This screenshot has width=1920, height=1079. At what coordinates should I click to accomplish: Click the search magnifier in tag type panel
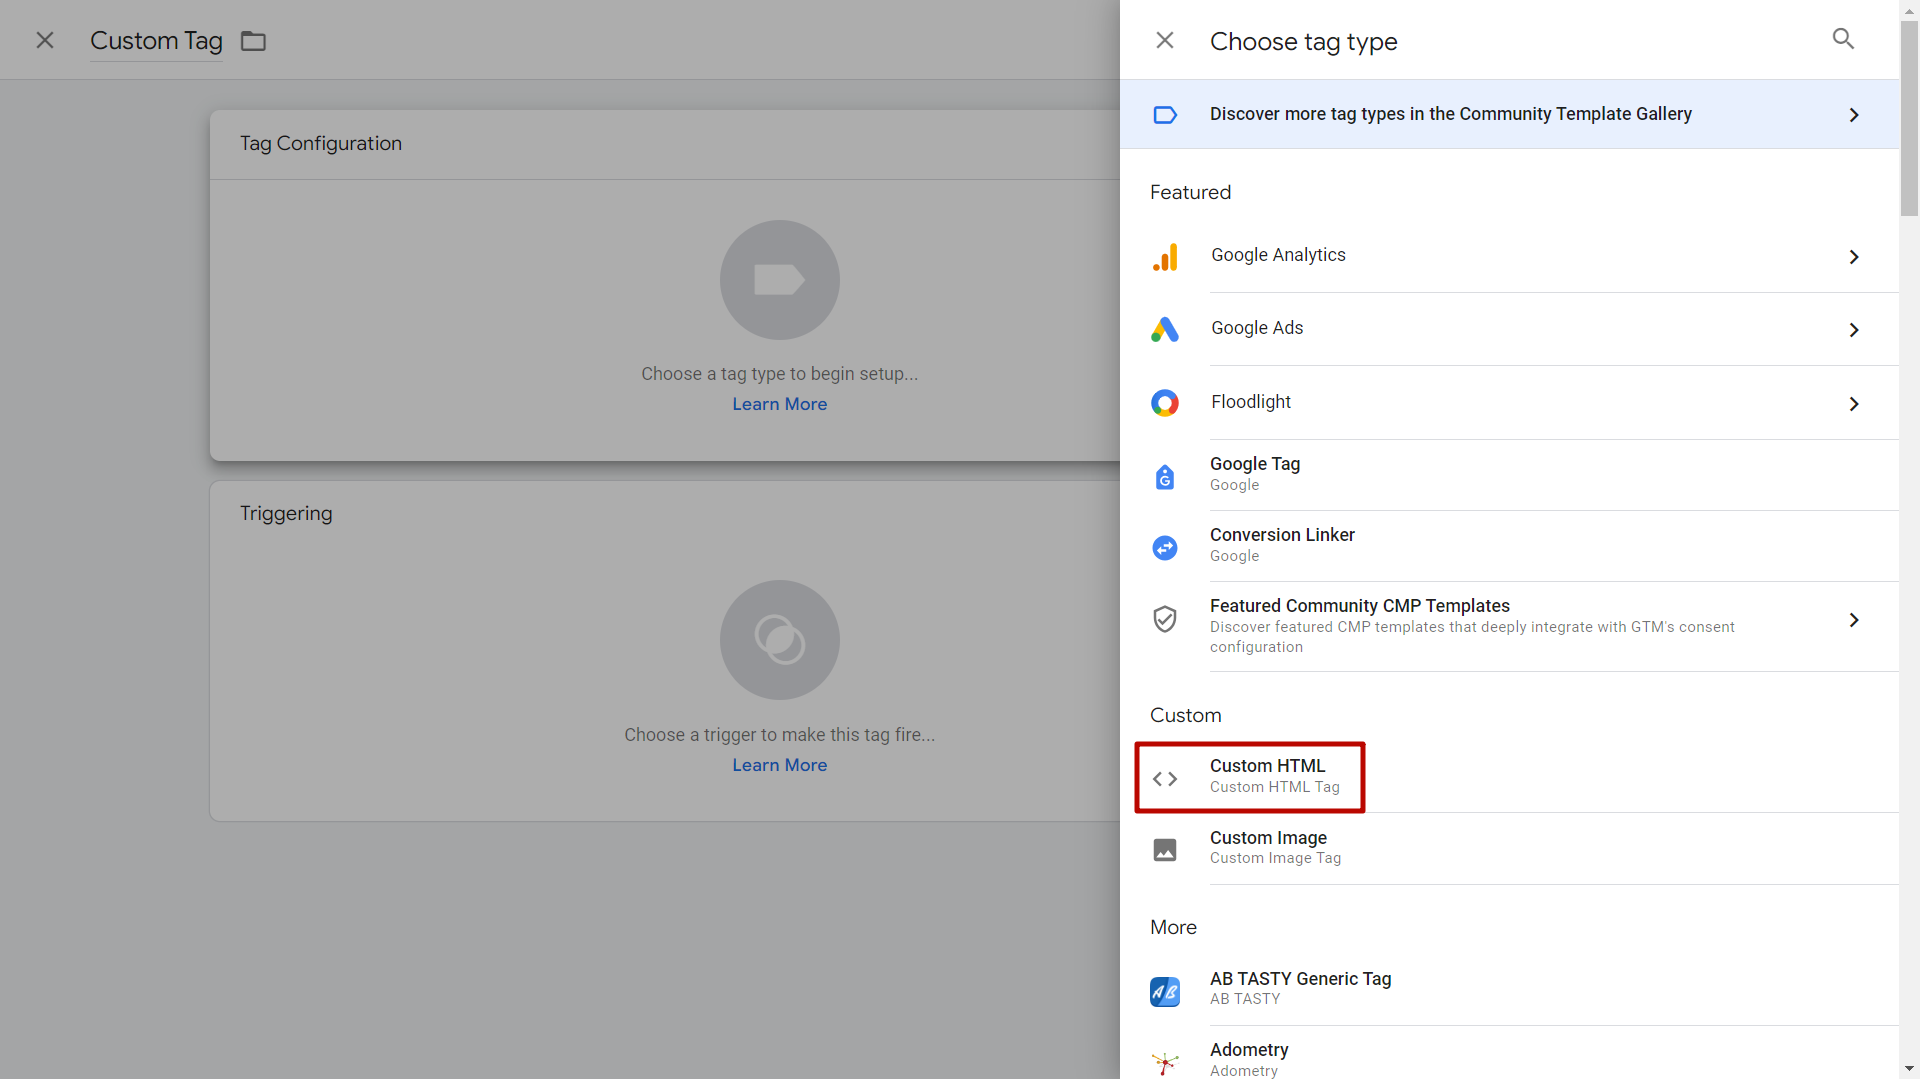1843,39
